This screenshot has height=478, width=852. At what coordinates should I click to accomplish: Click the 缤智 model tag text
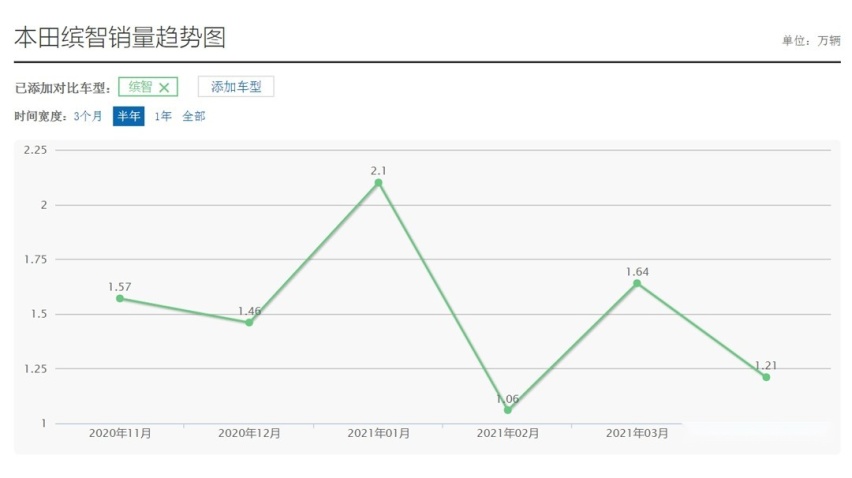click(x=140, y=87)
